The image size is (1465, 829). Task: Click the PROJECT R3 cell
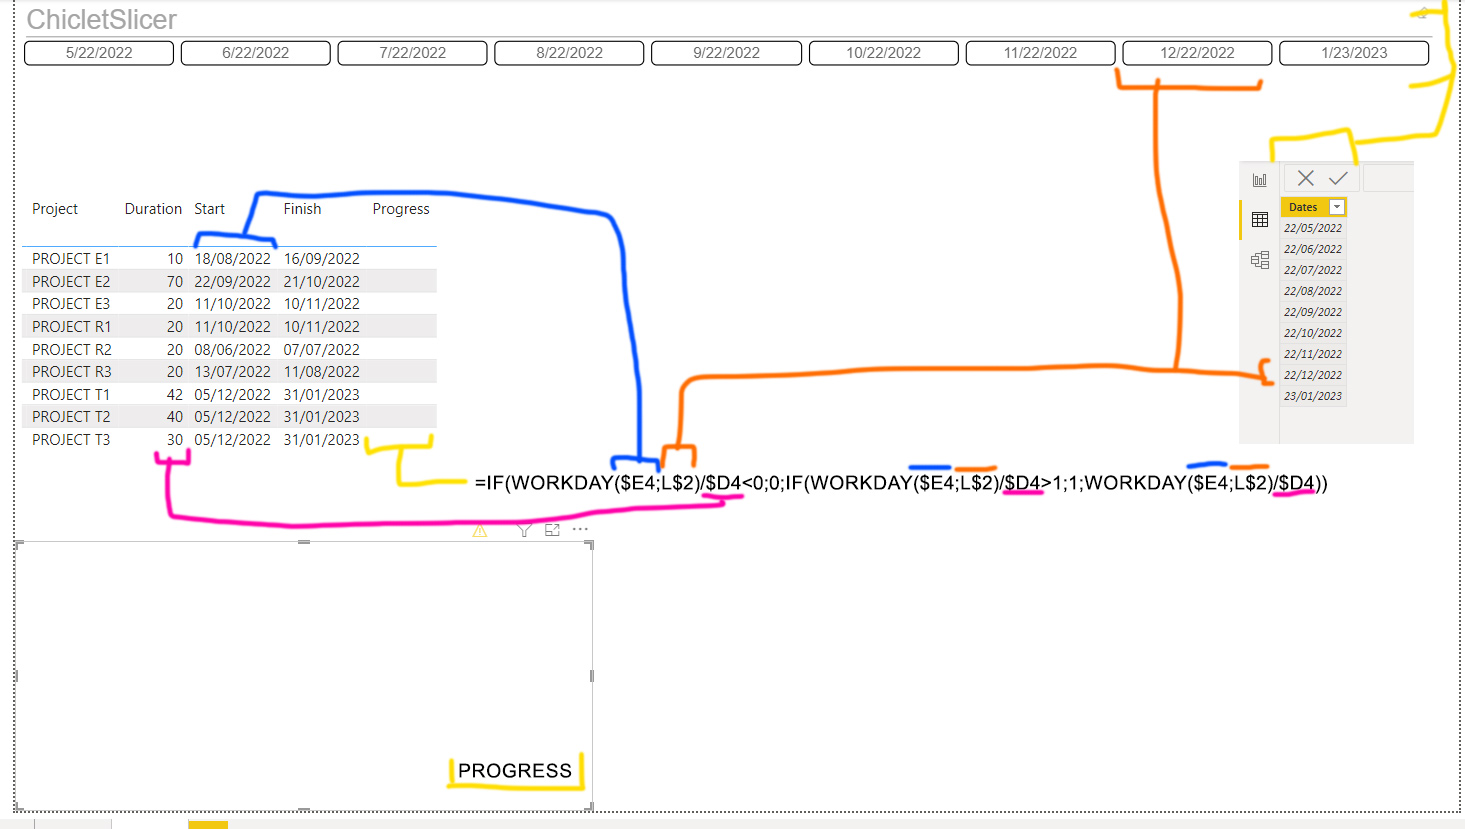tap(72, 372)
